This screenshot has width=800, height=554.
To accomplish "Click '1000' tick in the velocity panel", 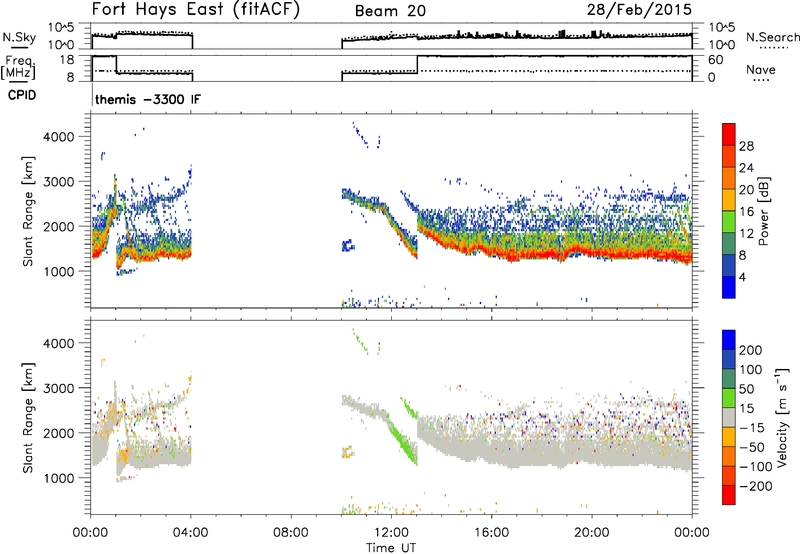I will pyautogui.click(x=59, y=478).
